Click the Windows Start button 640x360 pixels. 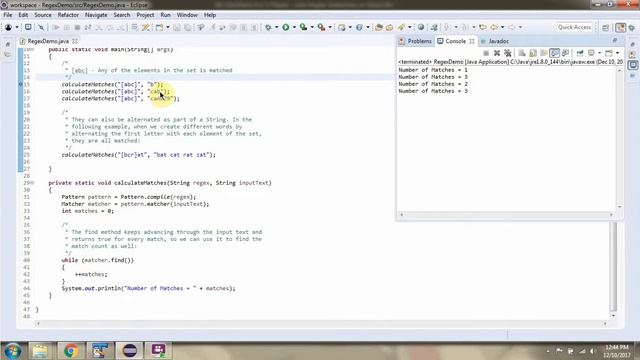(x=12, y=351)
